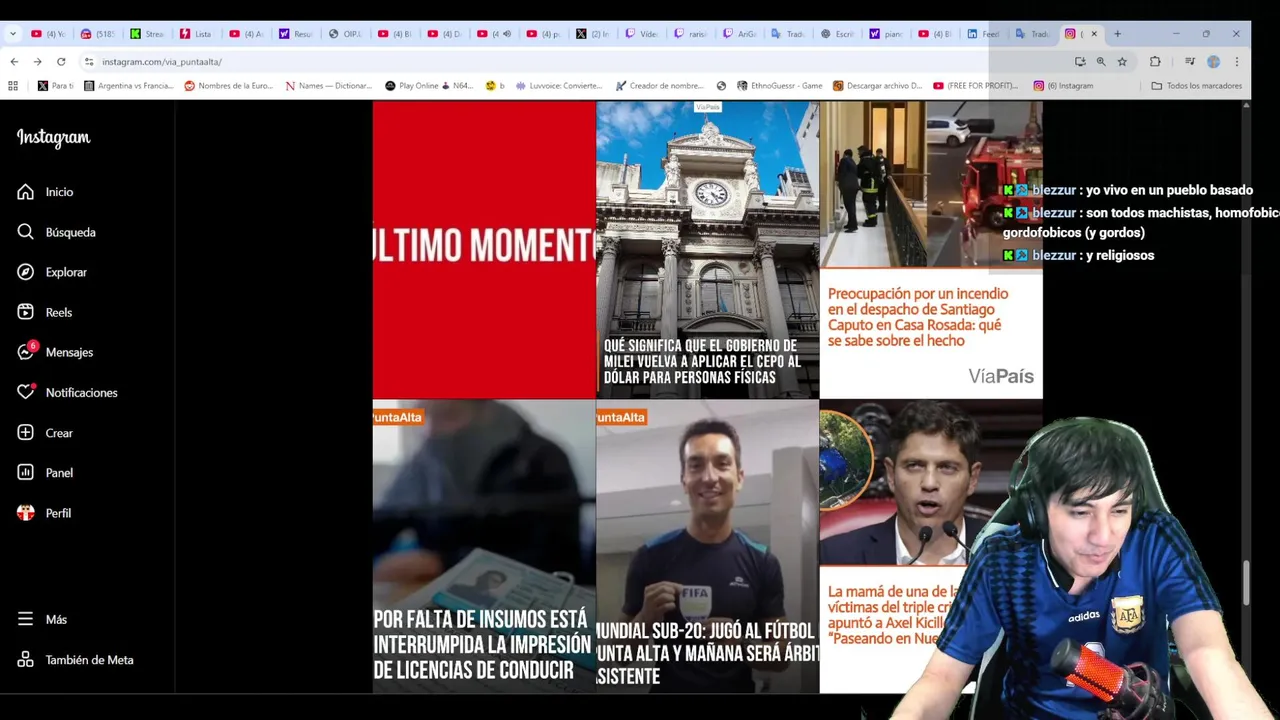Viewport: 1280px width, 720px height.
Task: Open Chrome profile avatar
Action: tap(1213, 61)
